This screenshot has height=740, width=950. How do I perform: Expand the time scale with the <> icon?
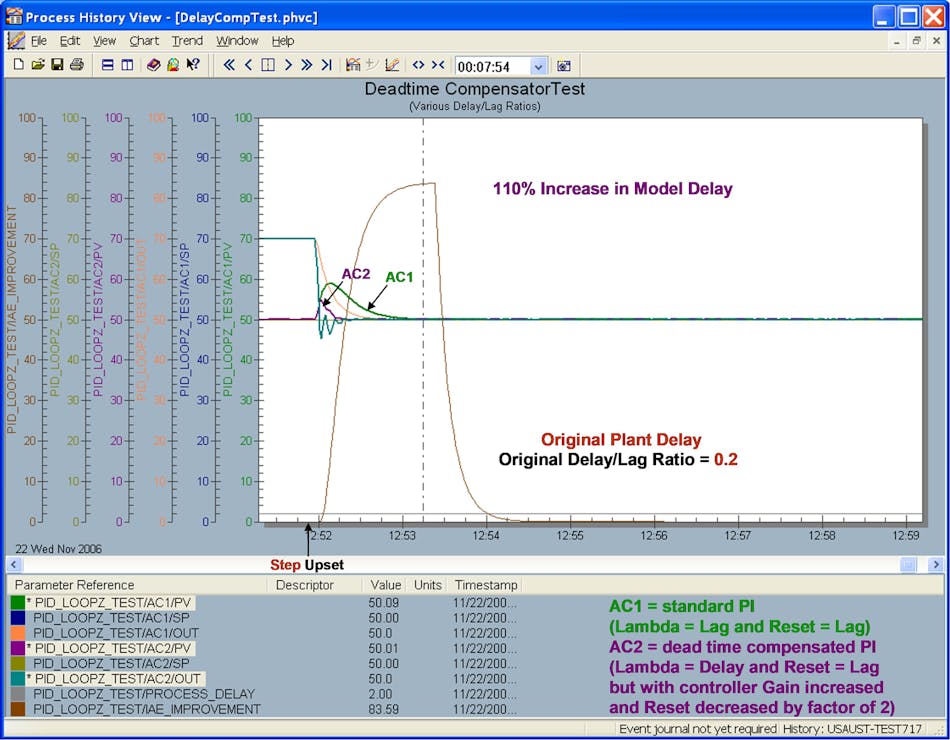click(x=418, y=65)
